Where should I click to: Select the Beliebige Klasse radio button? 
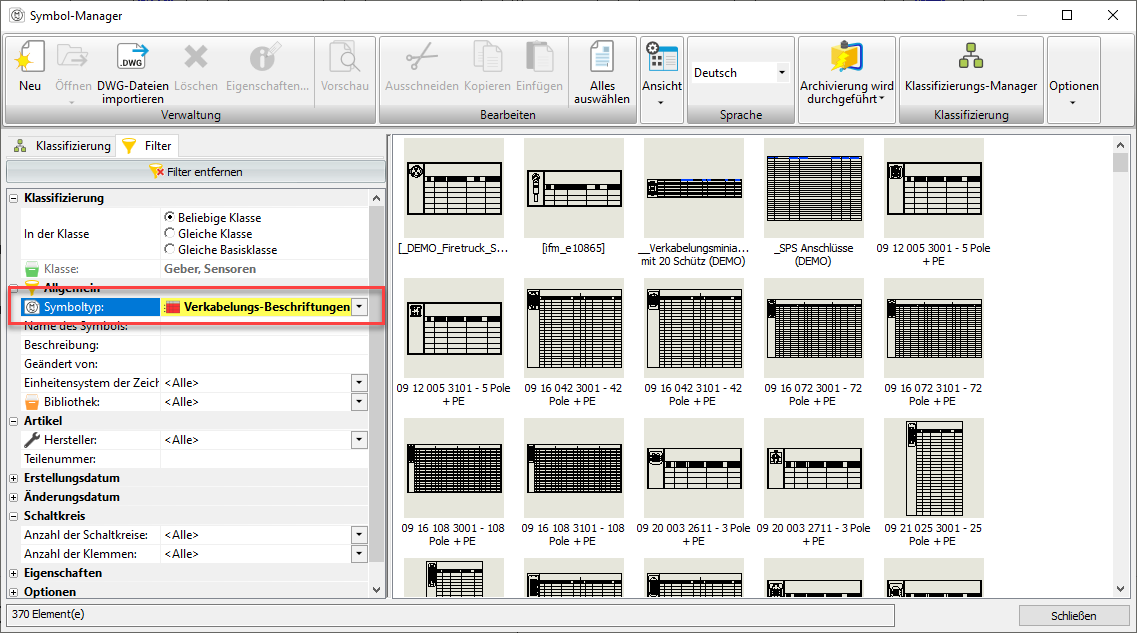[x=169, y=217]
